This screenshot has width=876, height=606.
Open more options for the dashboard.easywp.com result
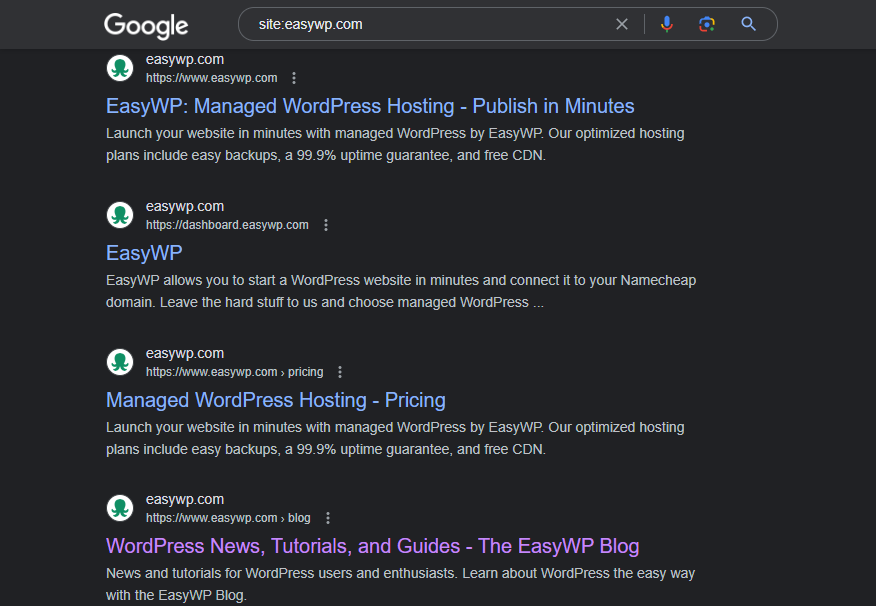coord(326,225)
